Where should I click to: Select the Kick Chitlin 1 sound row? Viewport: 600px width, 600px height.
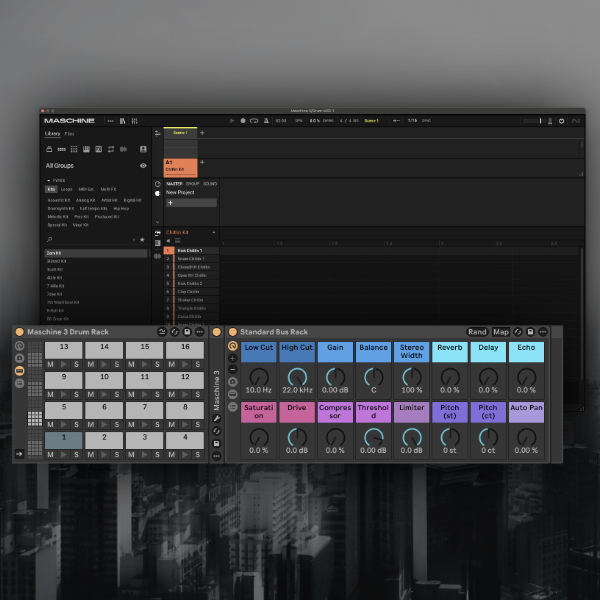click(x=191, y=251)
